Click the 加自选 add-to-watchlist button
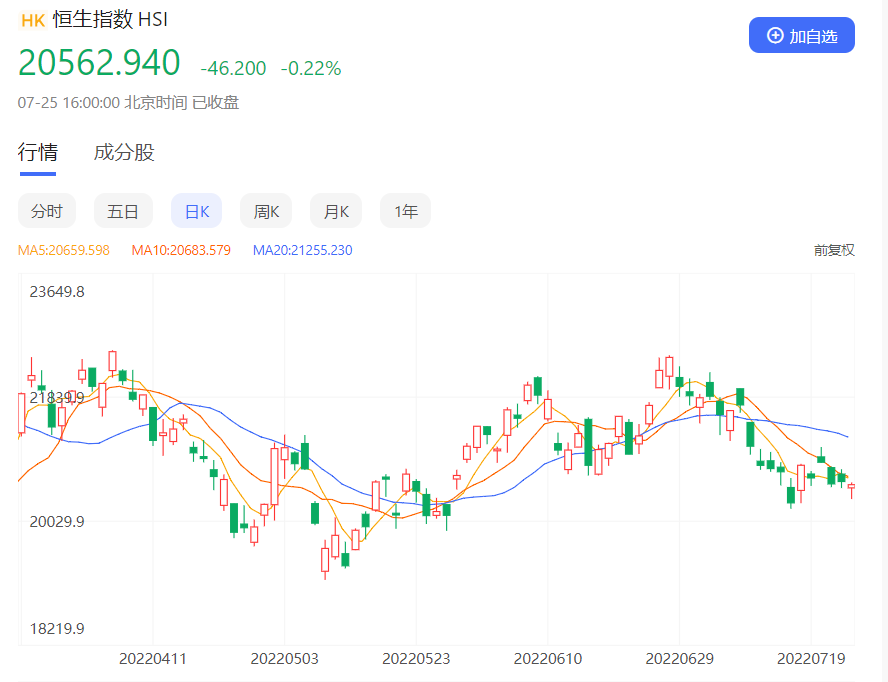 tap(801, 35)
